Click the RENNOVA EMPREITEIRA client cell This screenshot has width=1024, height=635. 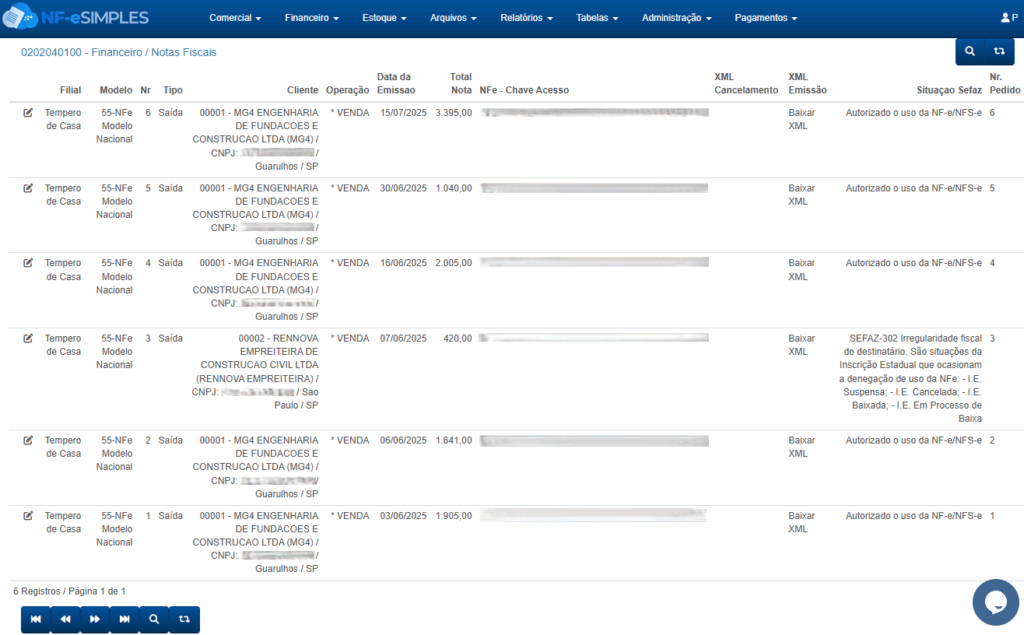(255, 372)
